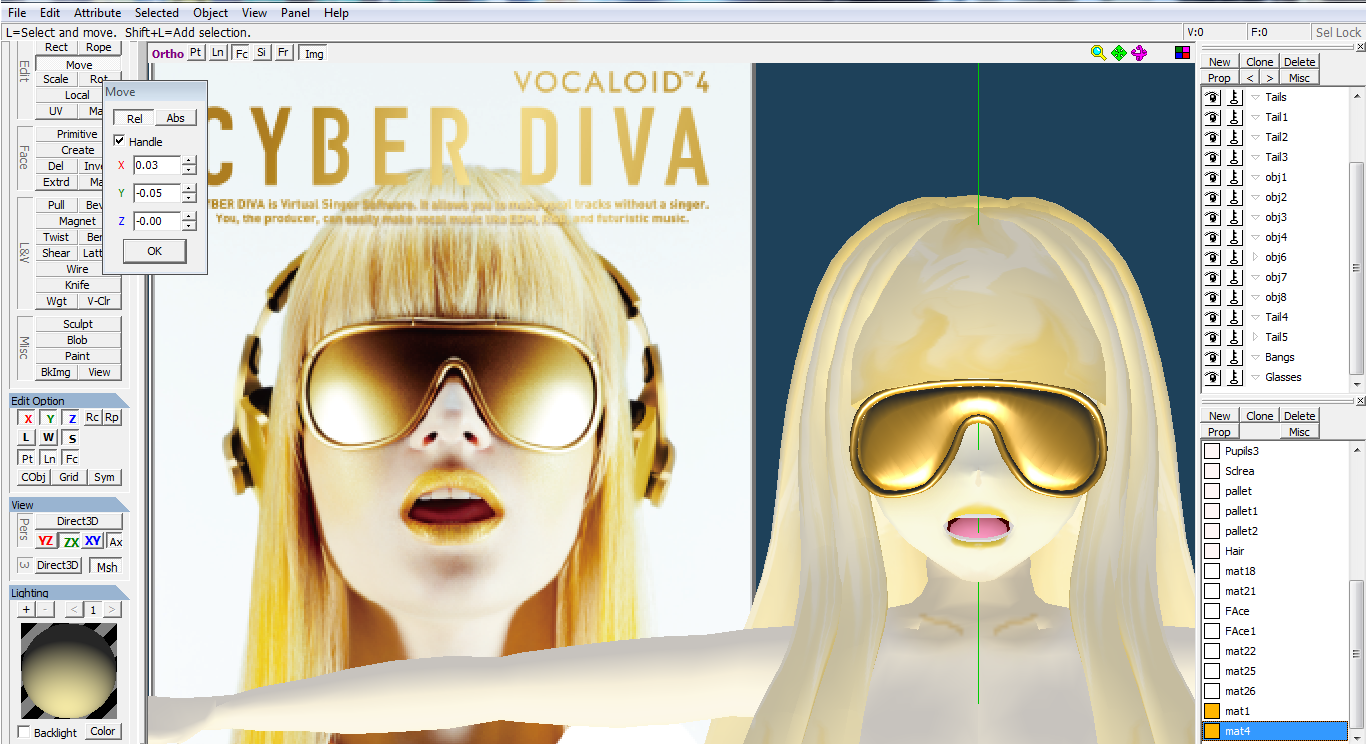Toggle the lock icon for Bangs object
The height and width of the screenshot is (744, 1366).
pos(1234,357)
